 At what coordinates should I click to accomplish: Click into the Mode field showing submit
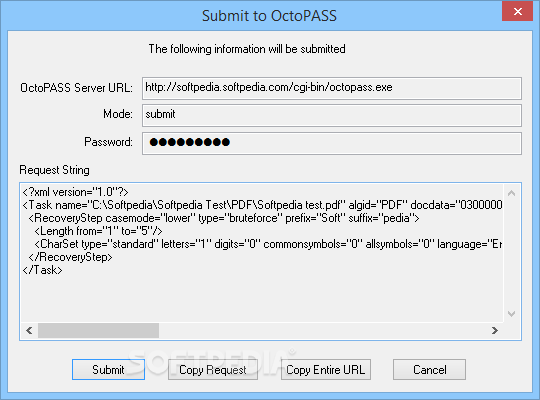pos(332,115)
